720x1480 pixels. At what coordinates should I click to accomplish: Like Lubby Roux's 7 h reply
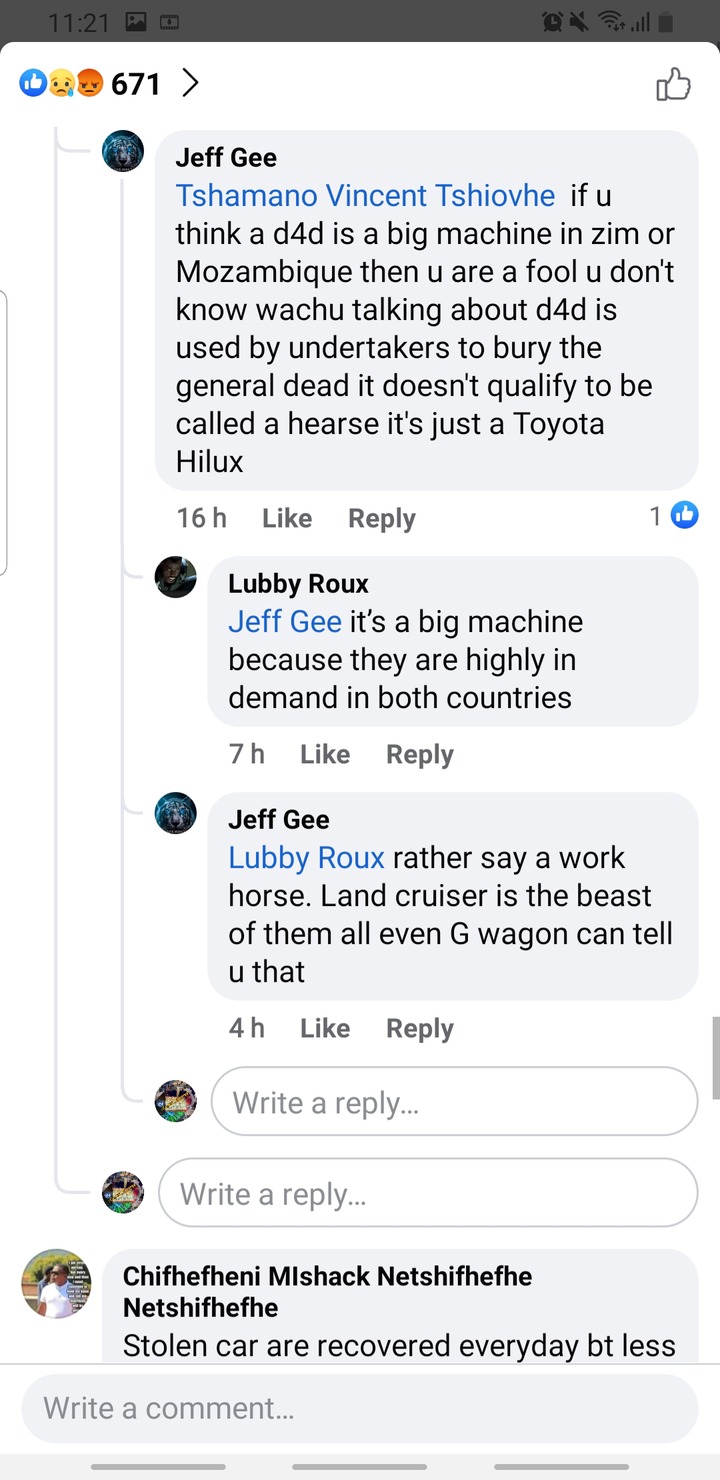click(x=325, y=754)
